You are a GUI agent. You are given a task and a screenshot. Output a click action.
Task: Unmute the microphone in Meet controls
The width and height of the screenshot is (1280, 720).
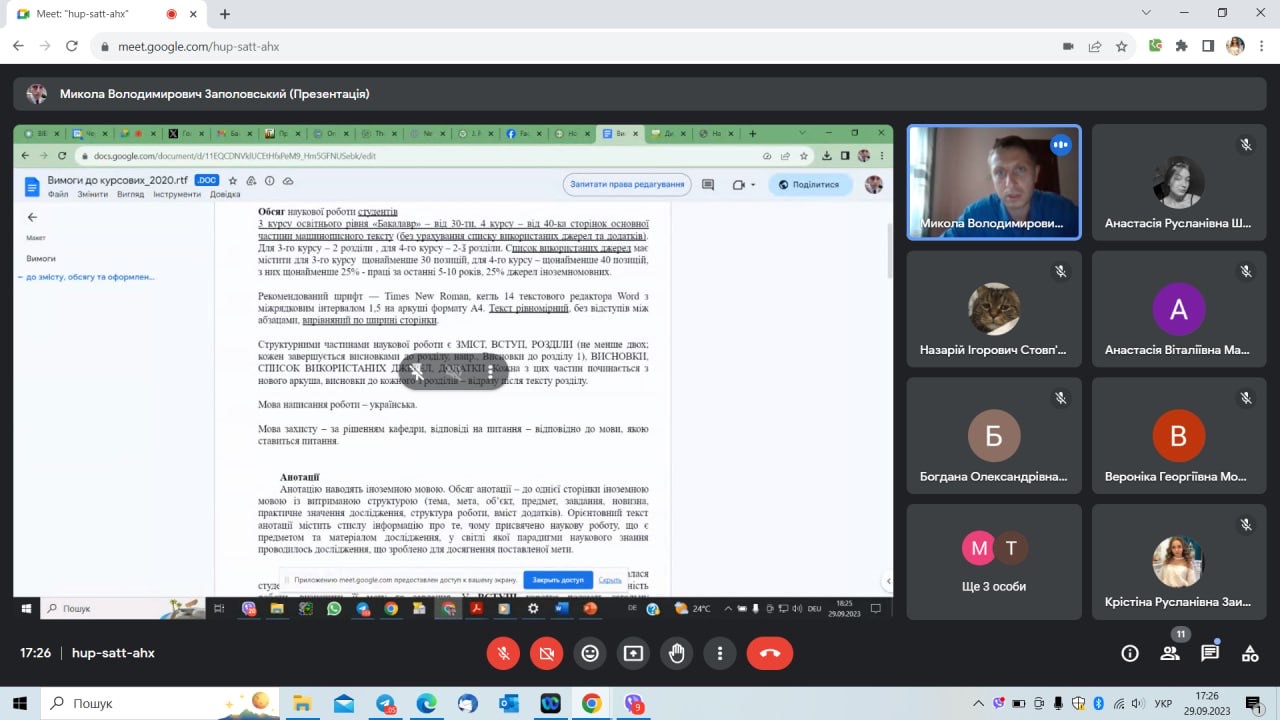504,653
